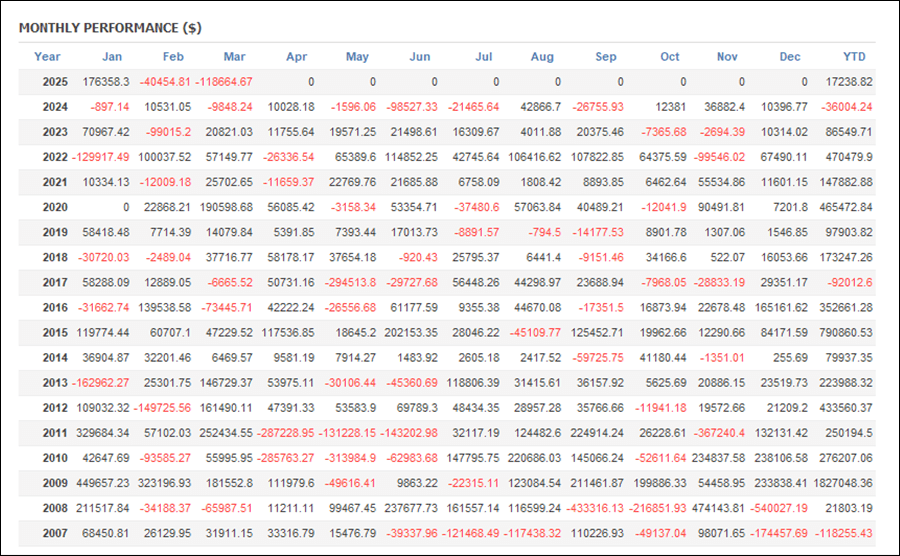
Task: Click 2011 Nov loss -367240.4
Action: [x=719, y=433]
